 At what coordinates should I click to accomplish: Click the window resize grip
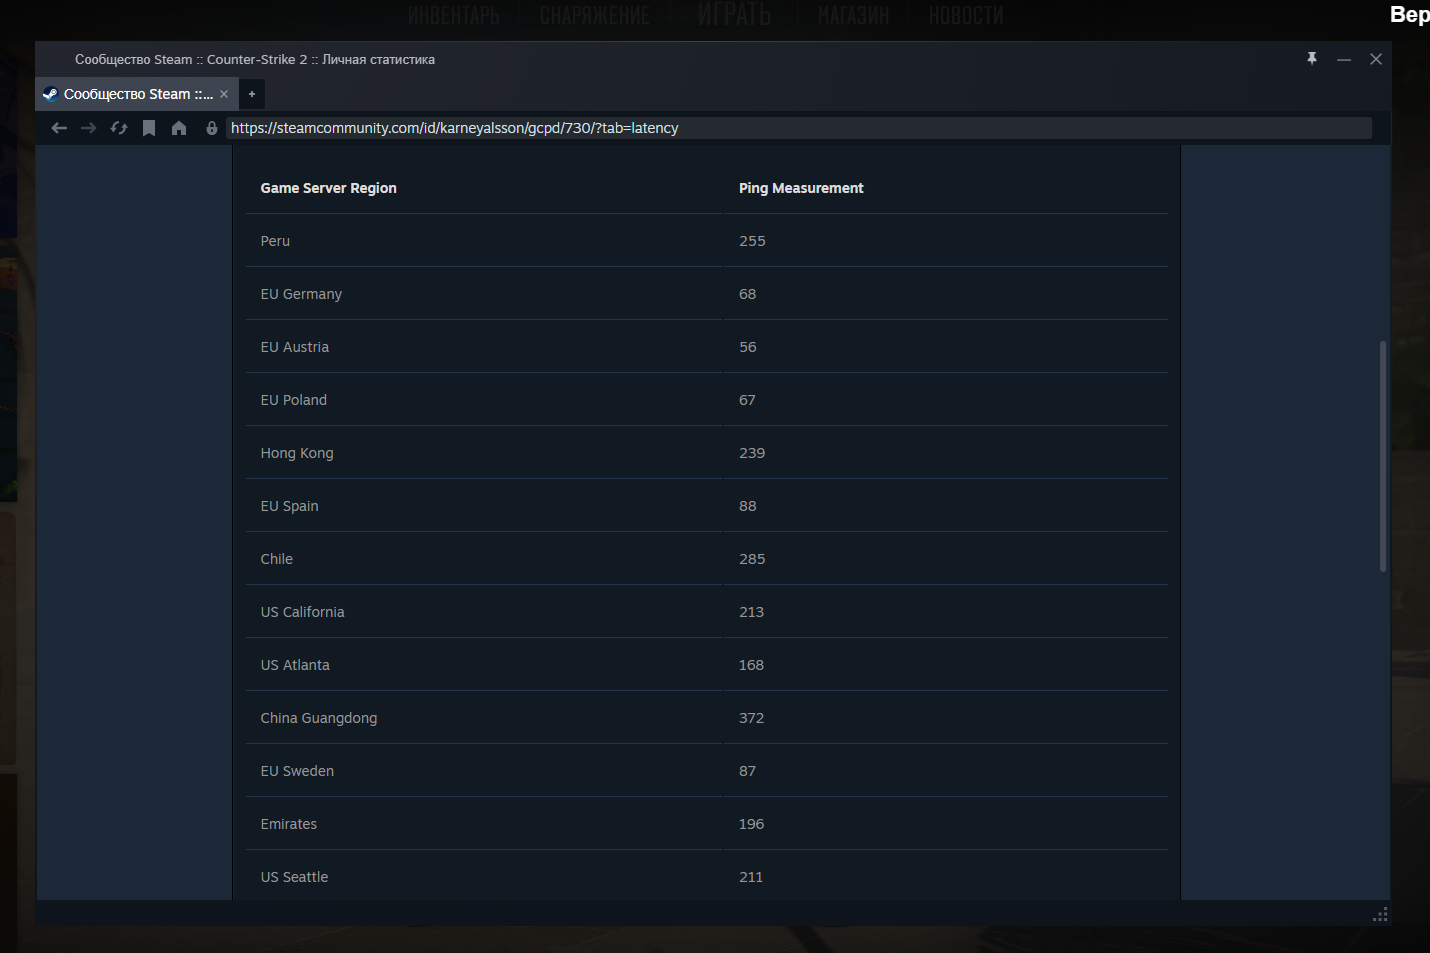click(x=1380, y=915)
